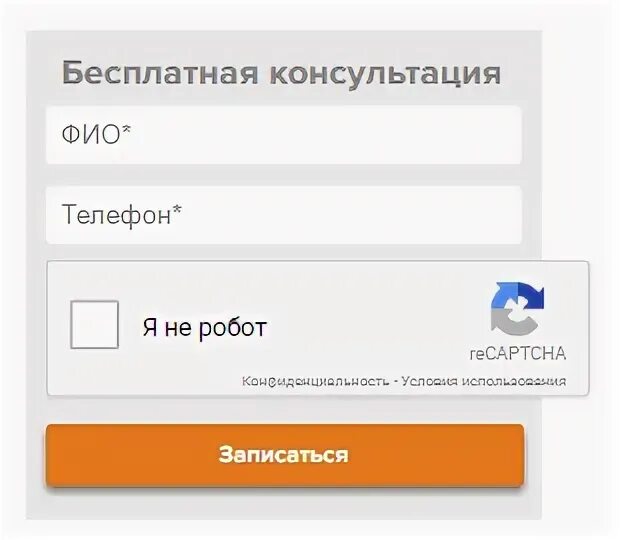Submit the form with Записаться button
This screenshot has height=540, width=622.
[285, 455]
